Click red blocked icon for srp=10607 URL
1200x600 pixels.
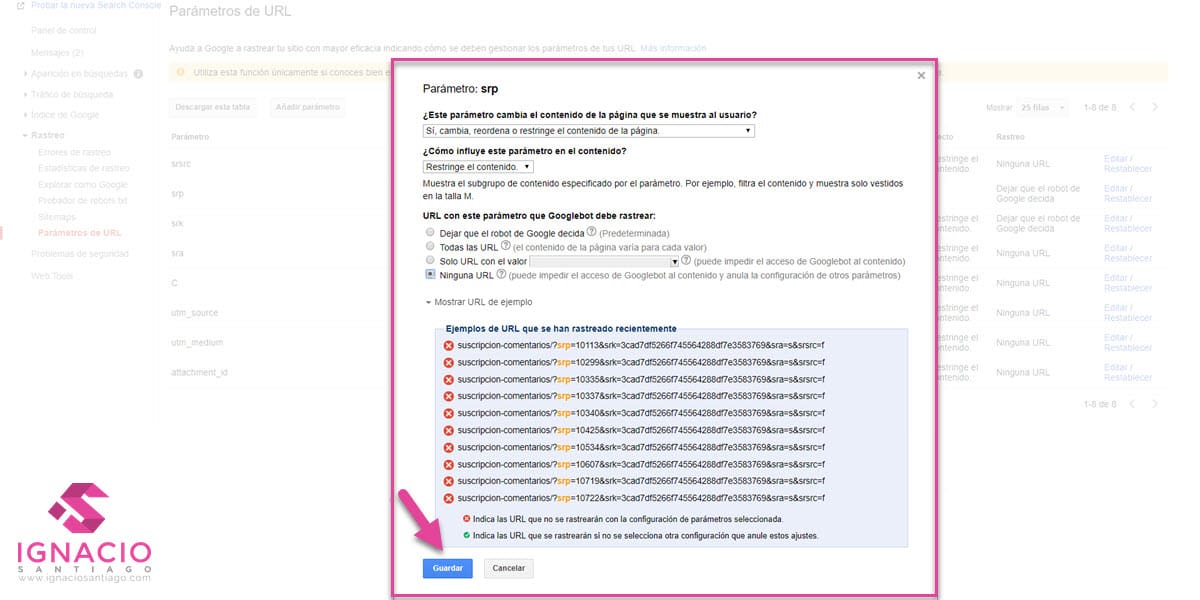click(449, 465)
